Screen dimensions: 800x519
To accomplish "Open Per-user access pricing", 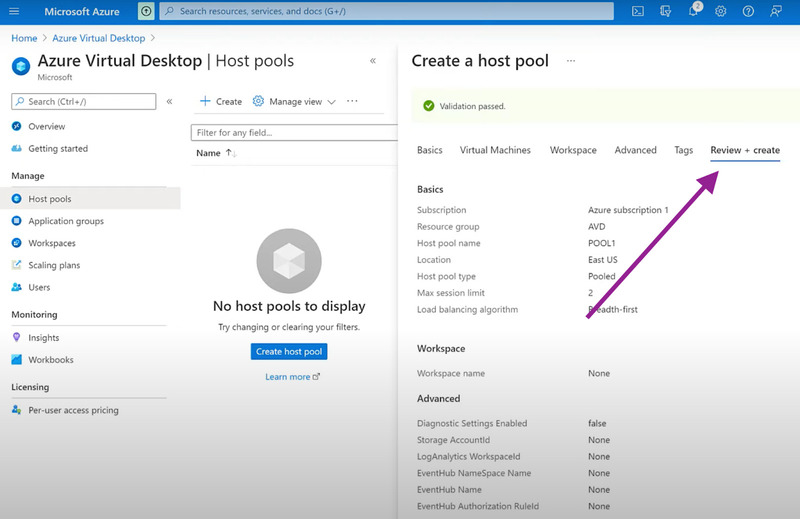I will click(x=73, y=410).
